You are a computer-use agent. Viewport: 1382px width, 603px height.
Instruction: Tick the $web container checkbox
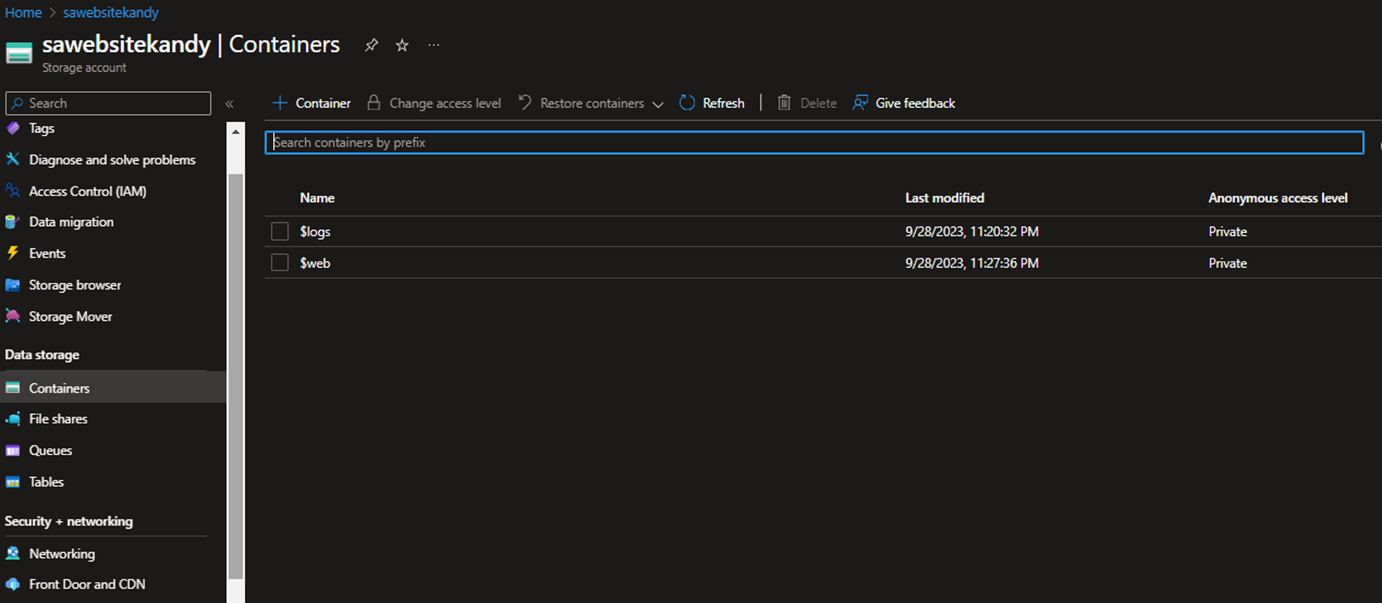pyautogui.click(x=280, y=263)
